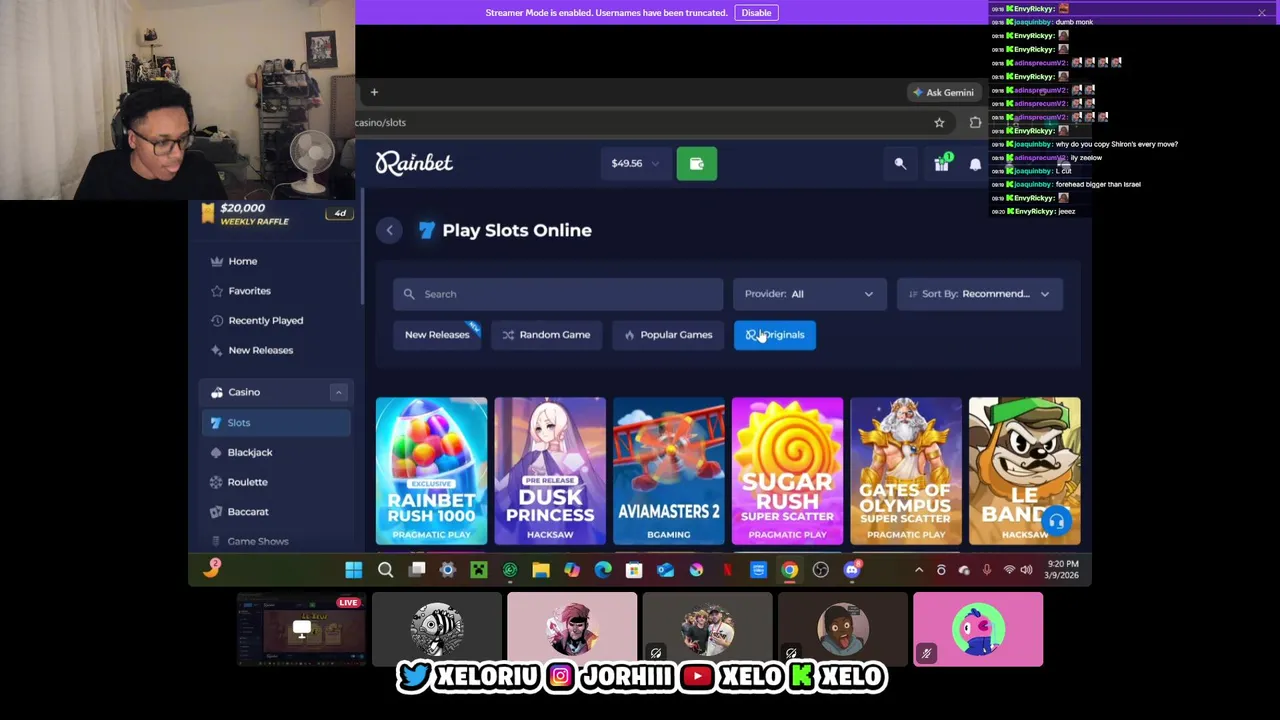Show hidden system tray icons
Image resolution: width=1280 pixels, height=720 pixels.
point(919,570)
